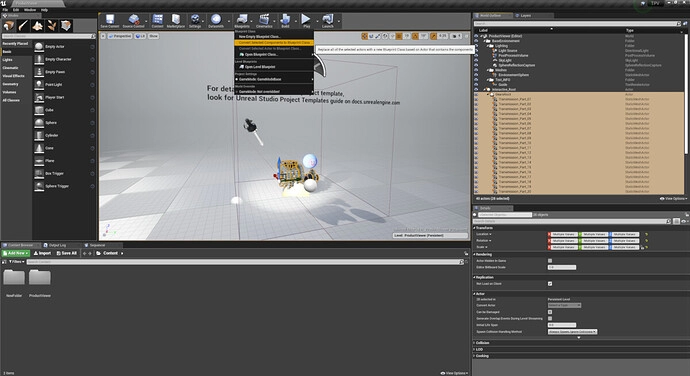Open Spawn Collision Handling Method dropdown
Viewport: 690px width, 376px height.
click(x=573, y=332)
